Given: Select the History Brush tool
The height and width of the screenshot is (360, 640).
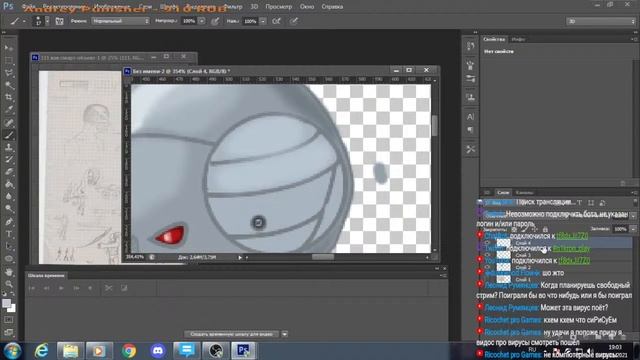Looking at the screenshot, I should [9, 159].
